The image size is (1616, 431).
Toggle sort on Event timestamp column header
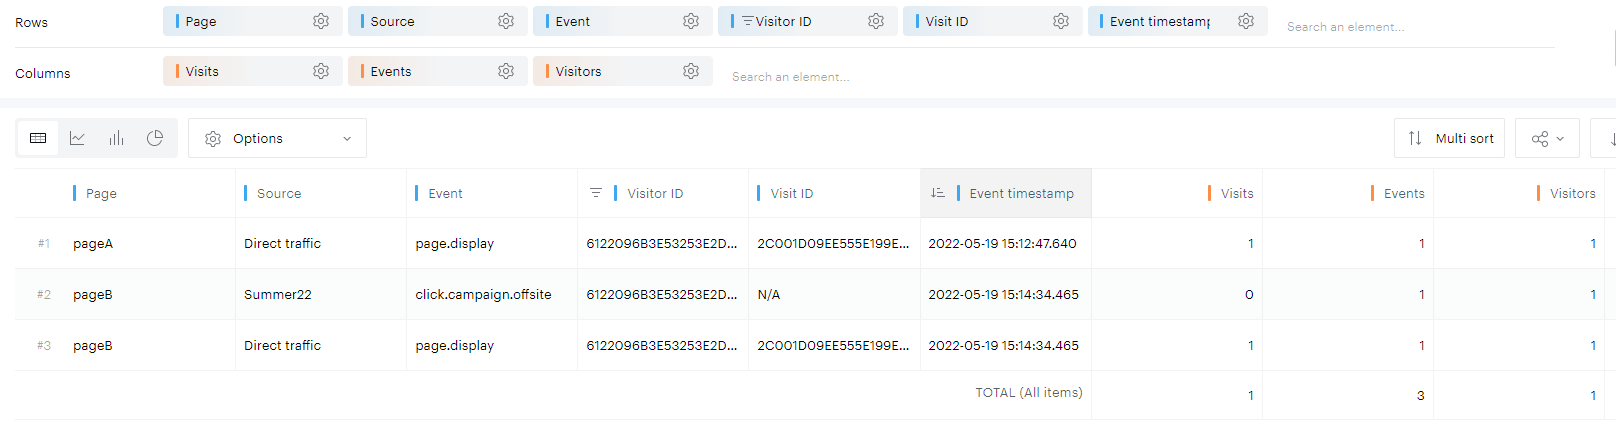click(x=938, y=193)
